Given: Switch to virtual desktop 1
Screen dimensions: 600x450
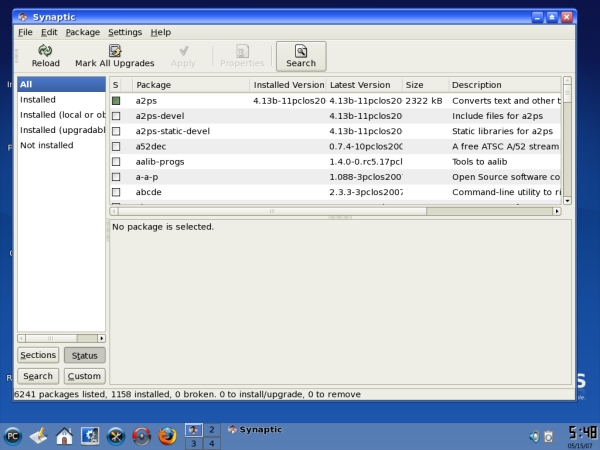Looking at the screenshot, I should [194, 430].
